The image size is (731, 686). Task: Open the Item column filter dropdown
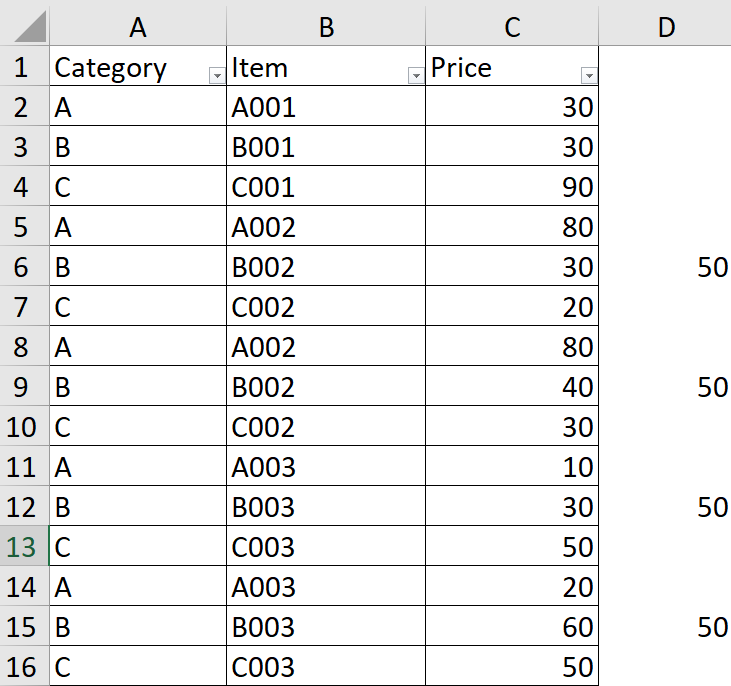pyautogui.click(x=415, y=76)
